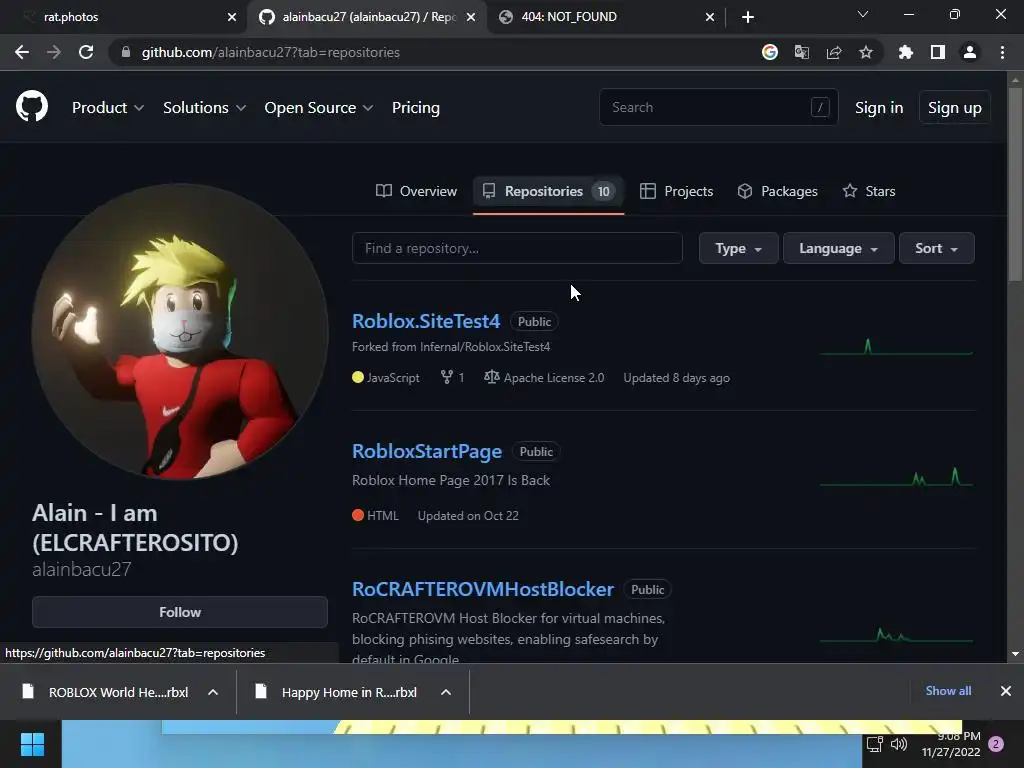Click the Sign in link
This screenshot has height=768, width=1024.
[x=879, y=108]
